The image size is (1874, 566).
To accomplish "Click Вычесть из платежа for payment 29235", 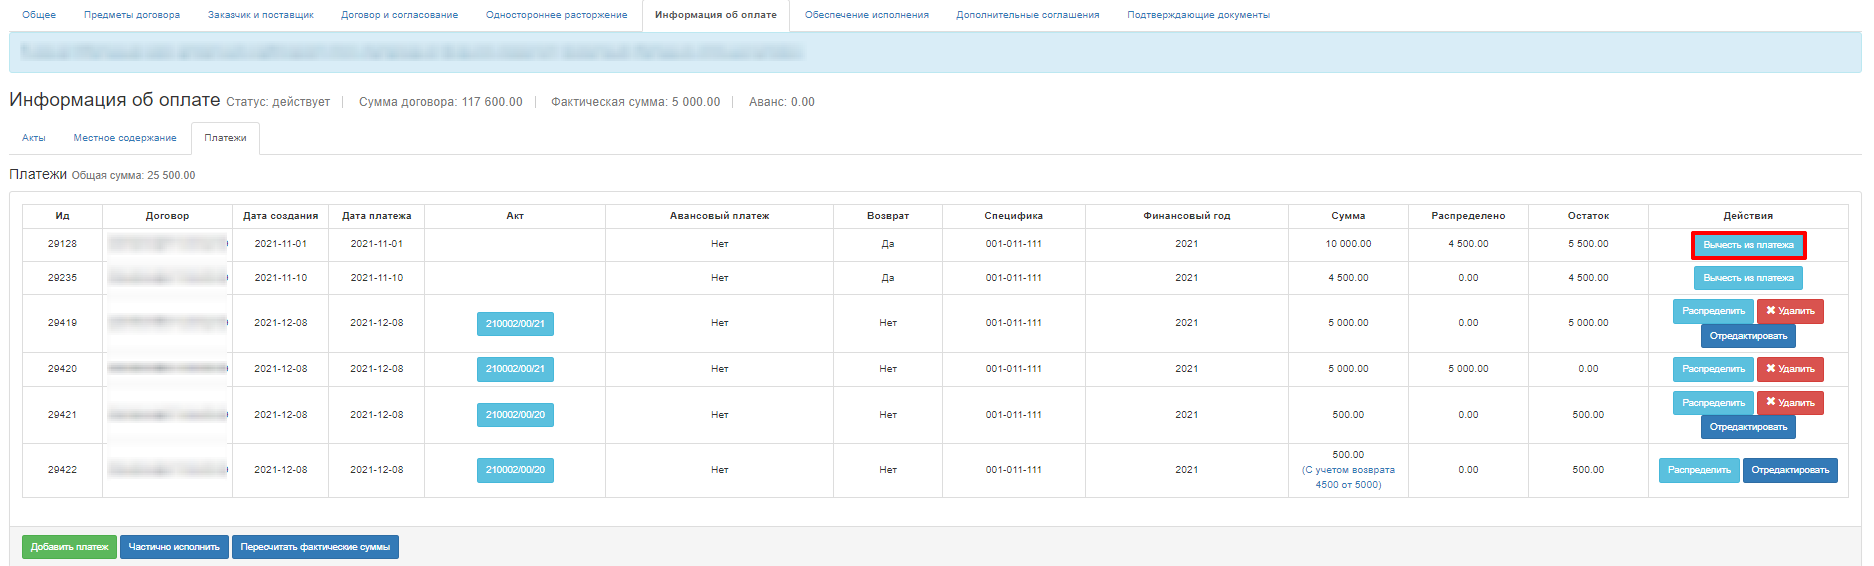I will (x=1748, y=278).
